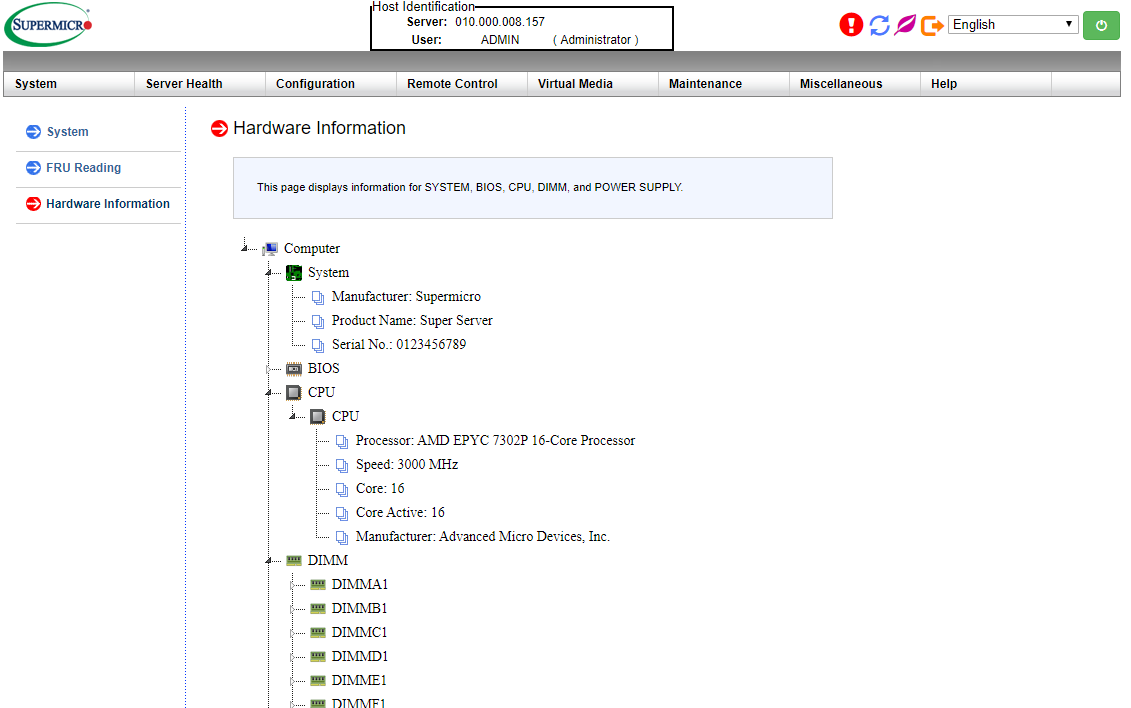
Task: Select 'Core Active: 16' row
Action: coord(400,512)
